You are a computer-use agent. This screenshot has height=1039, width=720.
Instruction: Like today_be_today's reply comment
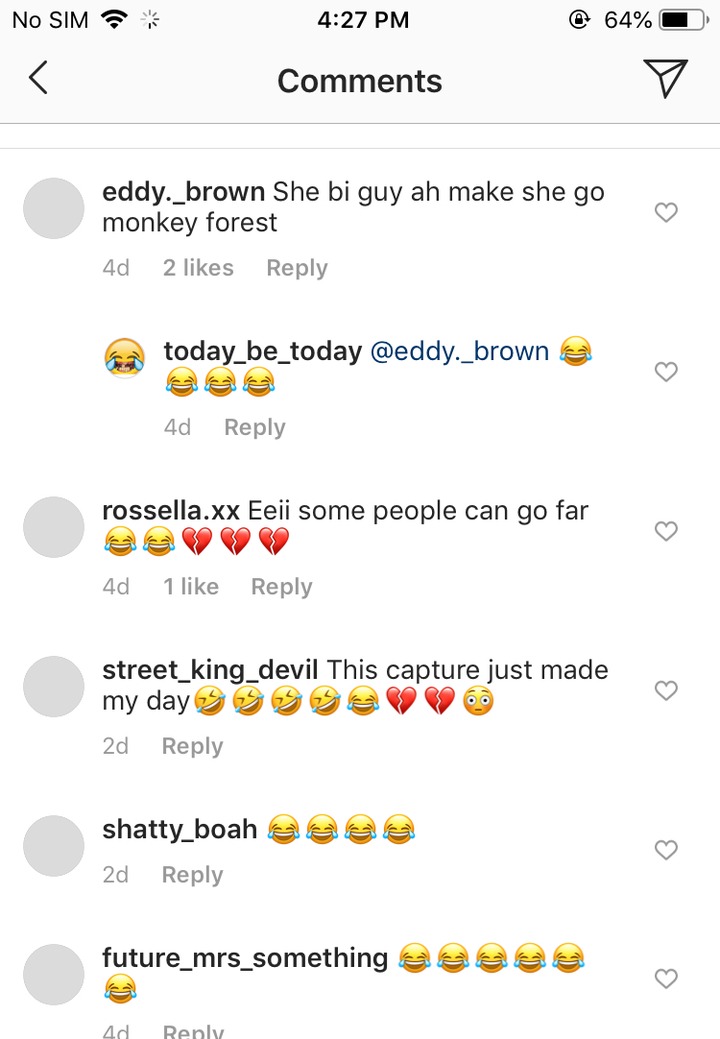pyautogui.click(x=666, y=371)
